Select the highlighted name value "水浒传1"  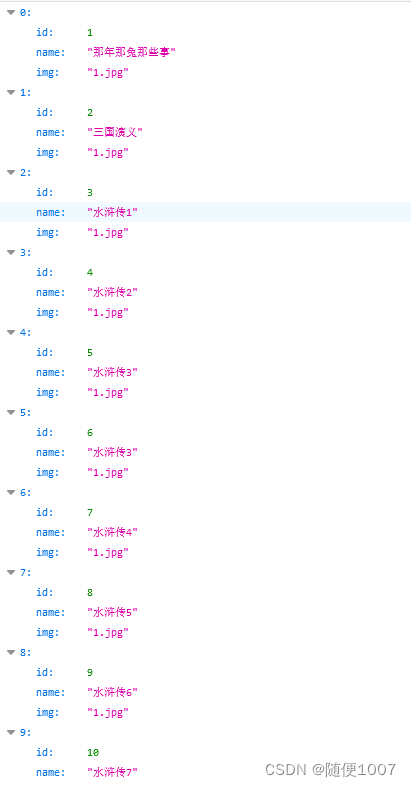click(112, 212)
